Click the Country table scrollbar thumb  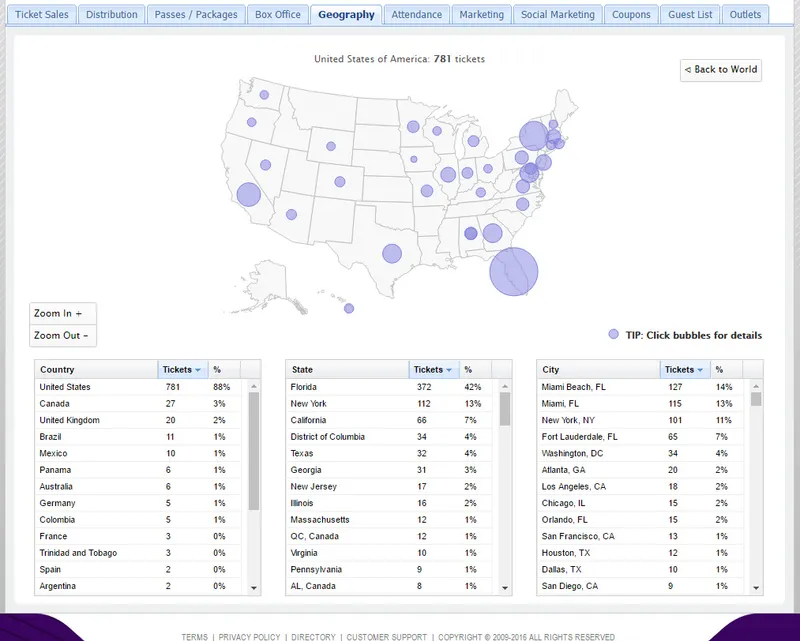[254, 451]
